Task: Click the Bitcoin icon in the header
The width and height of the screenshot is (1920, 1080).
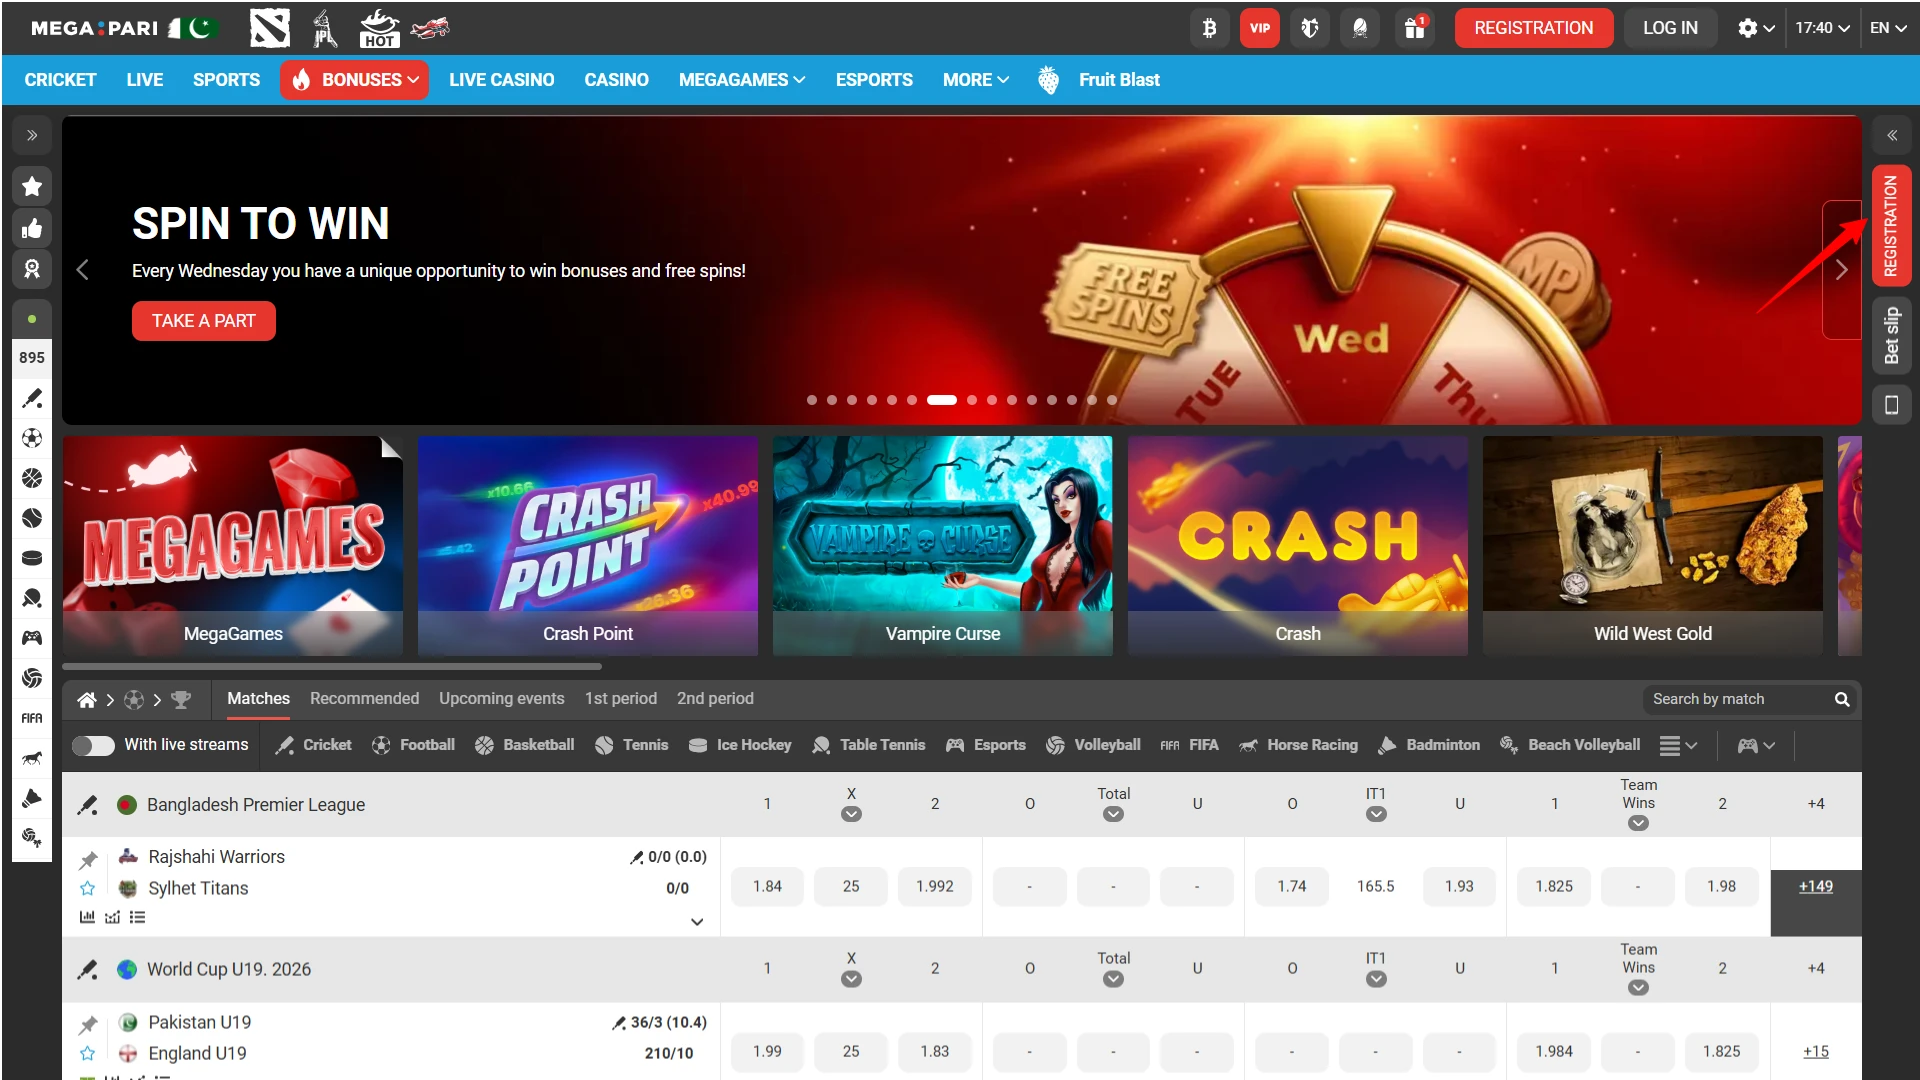Action: point(1209,28)
